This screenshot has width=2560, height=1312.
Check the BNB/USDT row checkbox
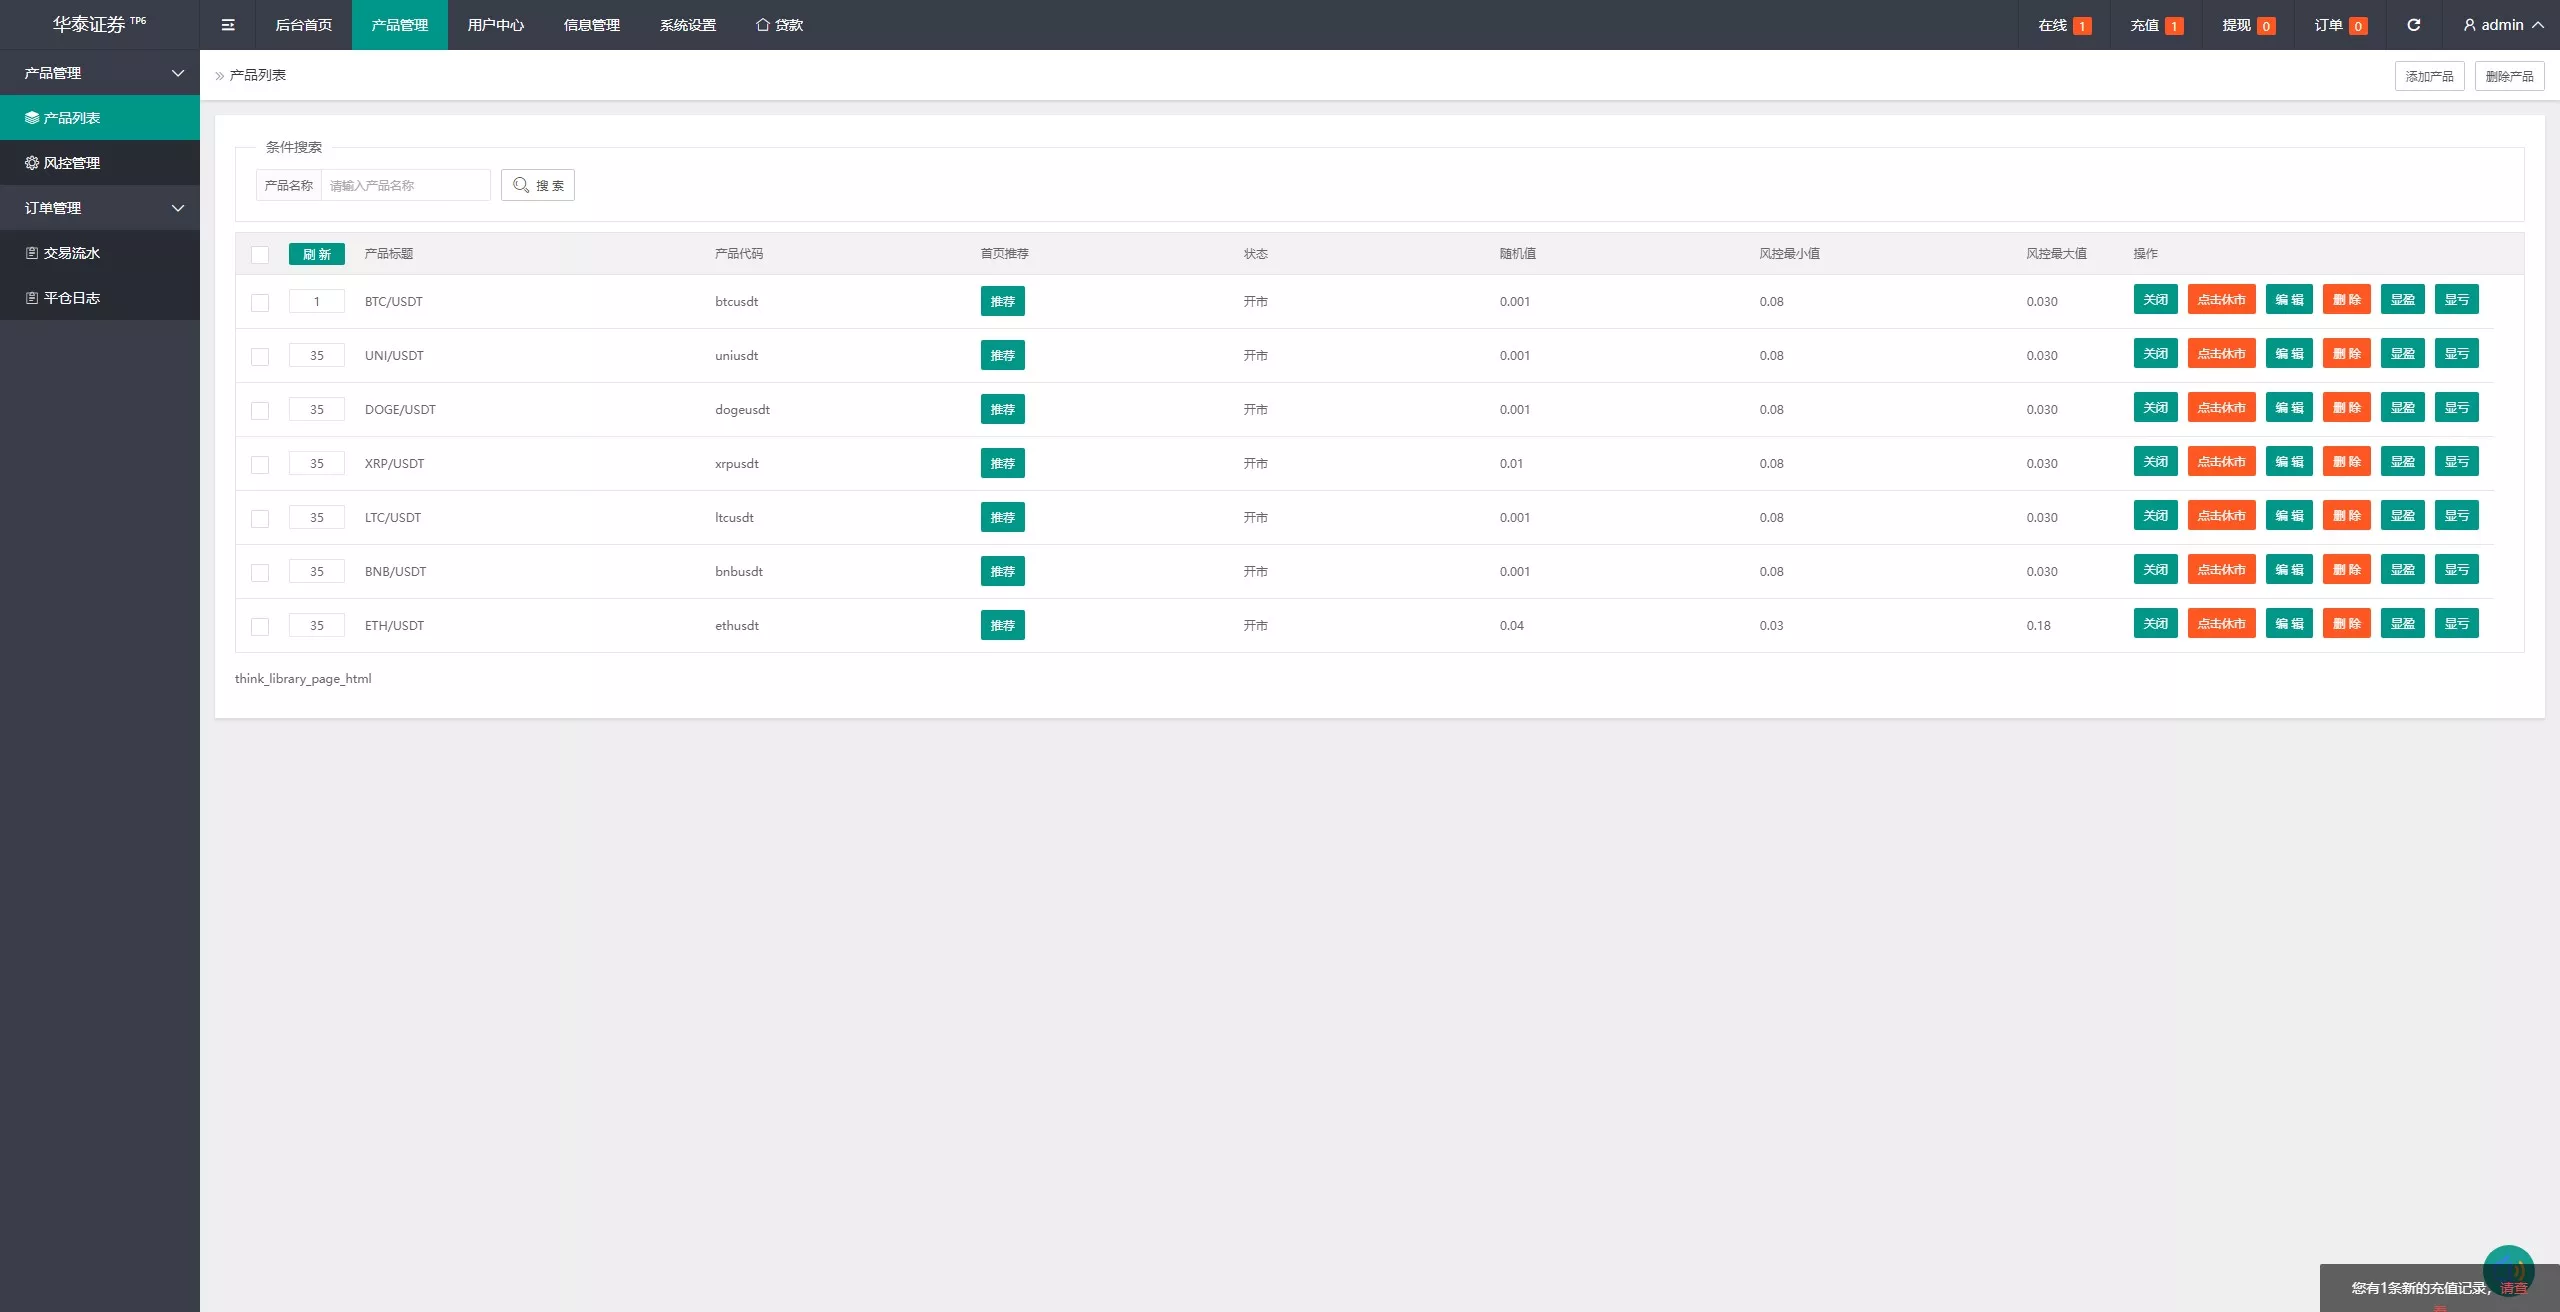tap(260, 572)
